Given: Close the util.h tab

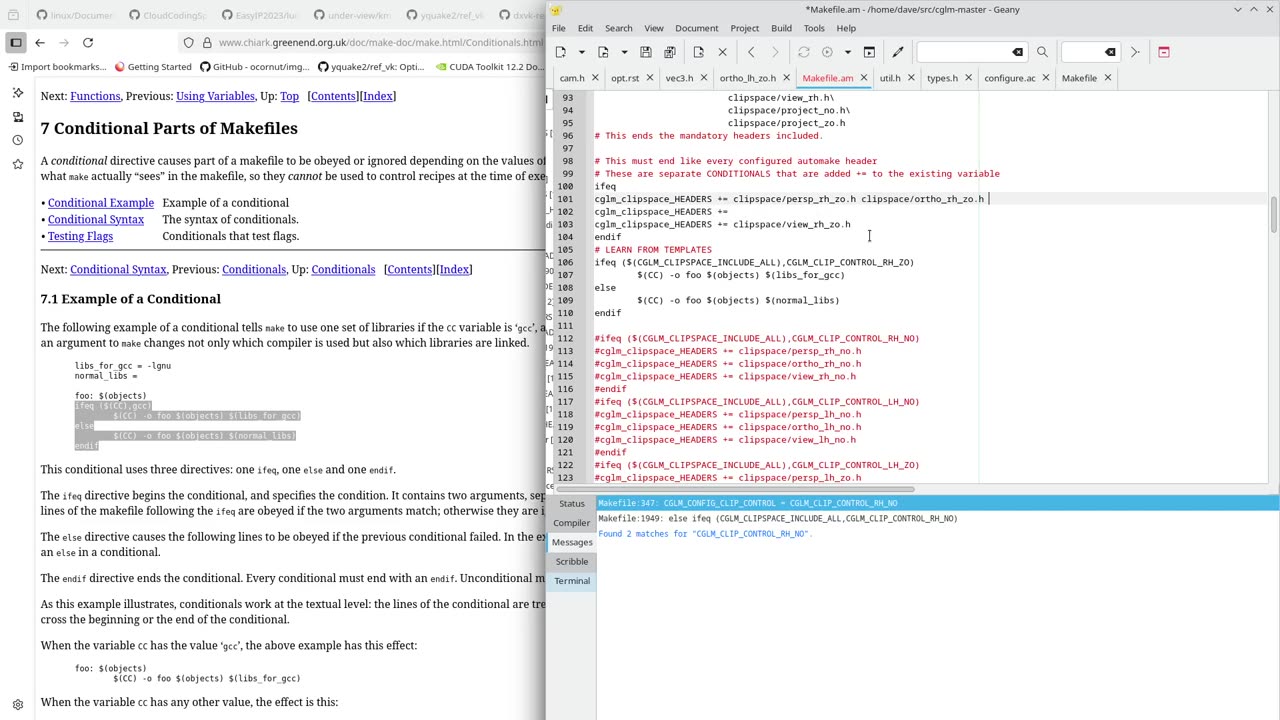Looking at the screenshot, I should coord(911,78).
